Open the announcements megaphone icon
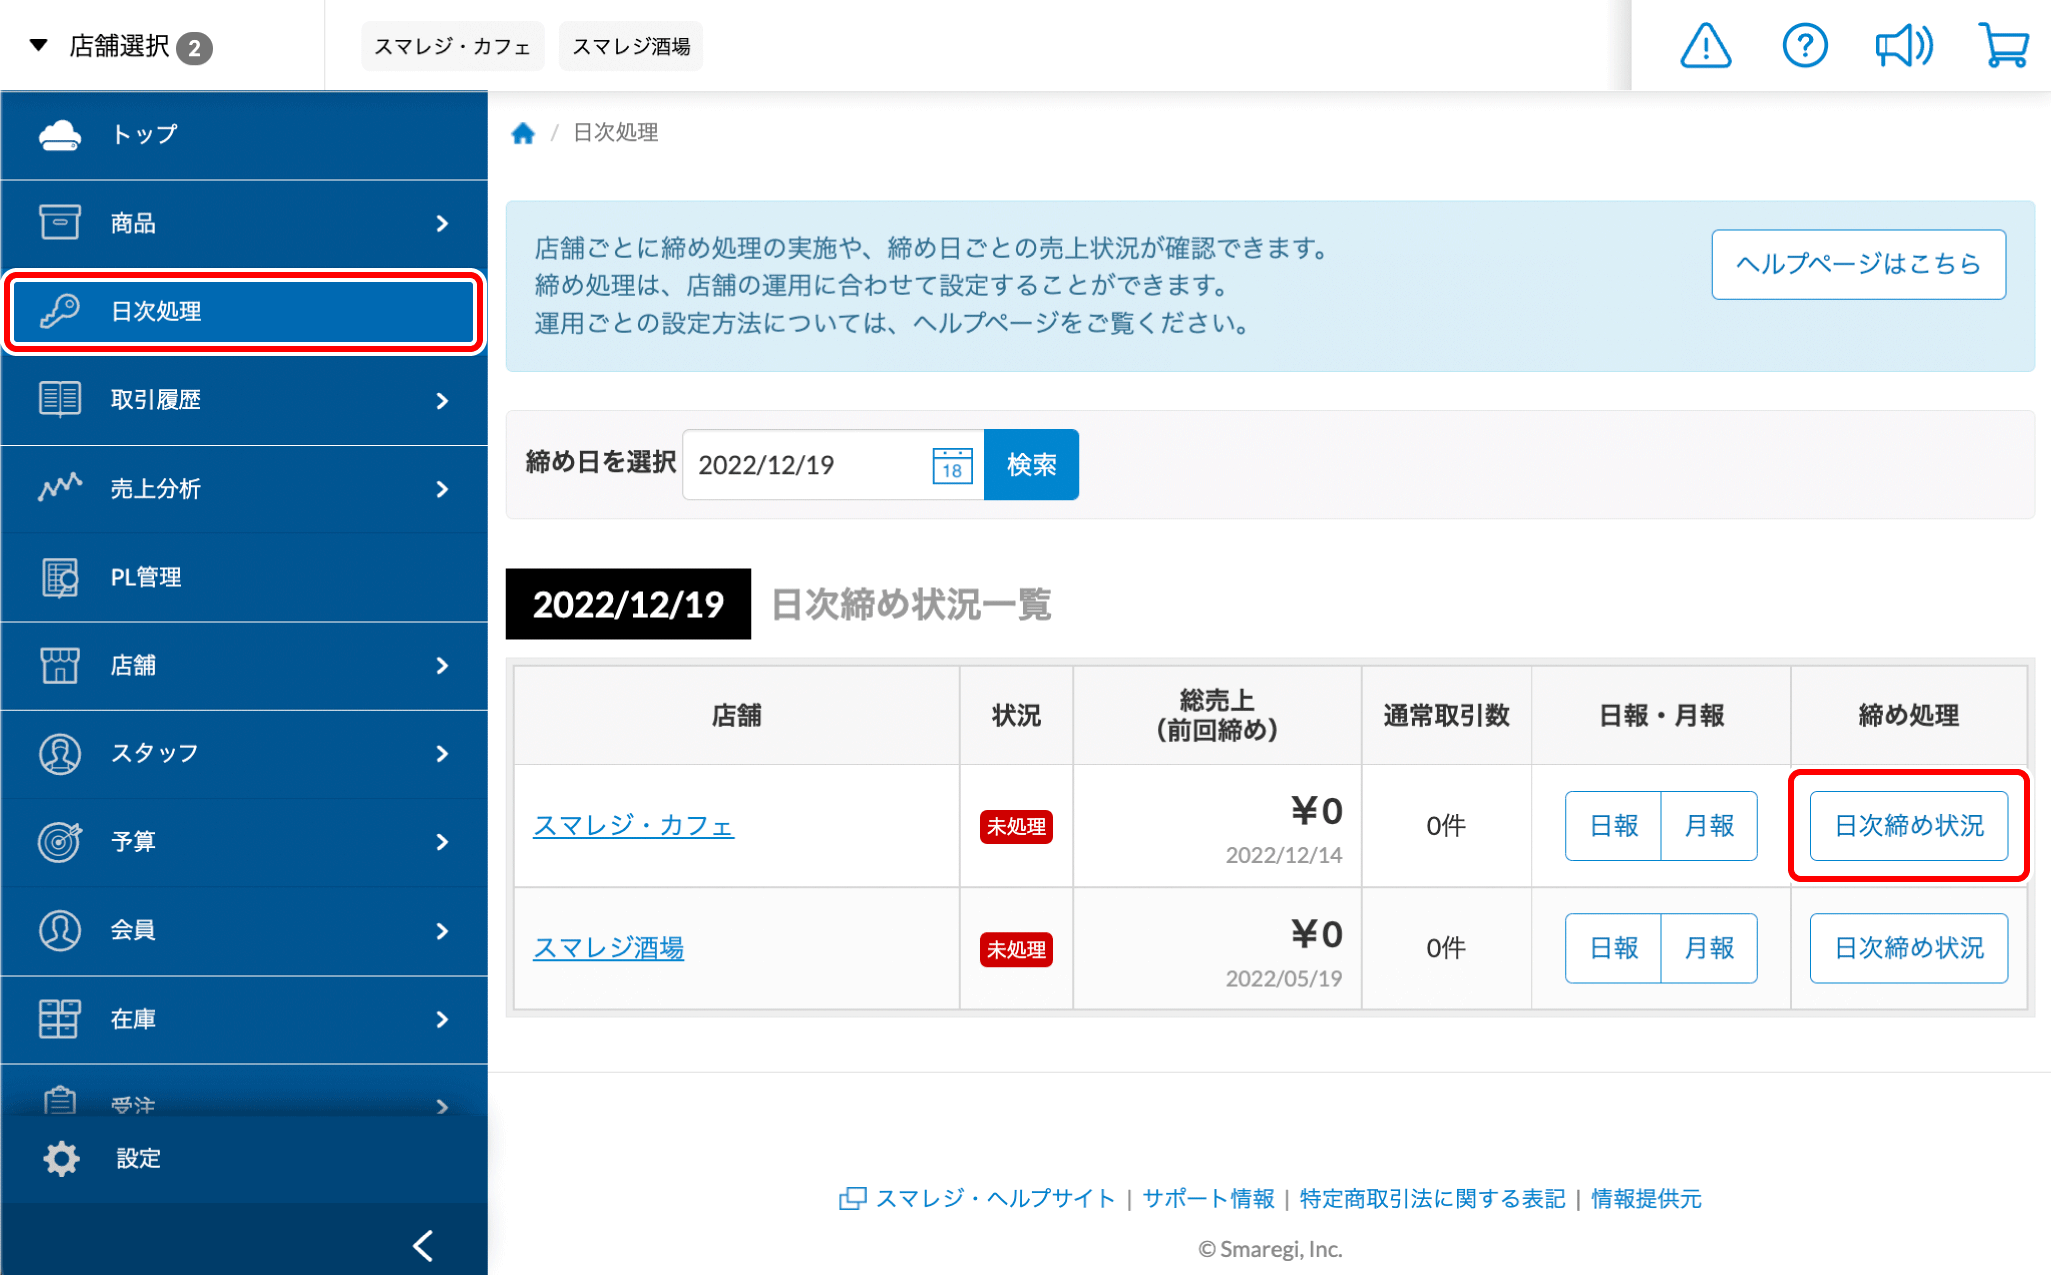Screen dimensions: 2051x1275 [1904, 46]
